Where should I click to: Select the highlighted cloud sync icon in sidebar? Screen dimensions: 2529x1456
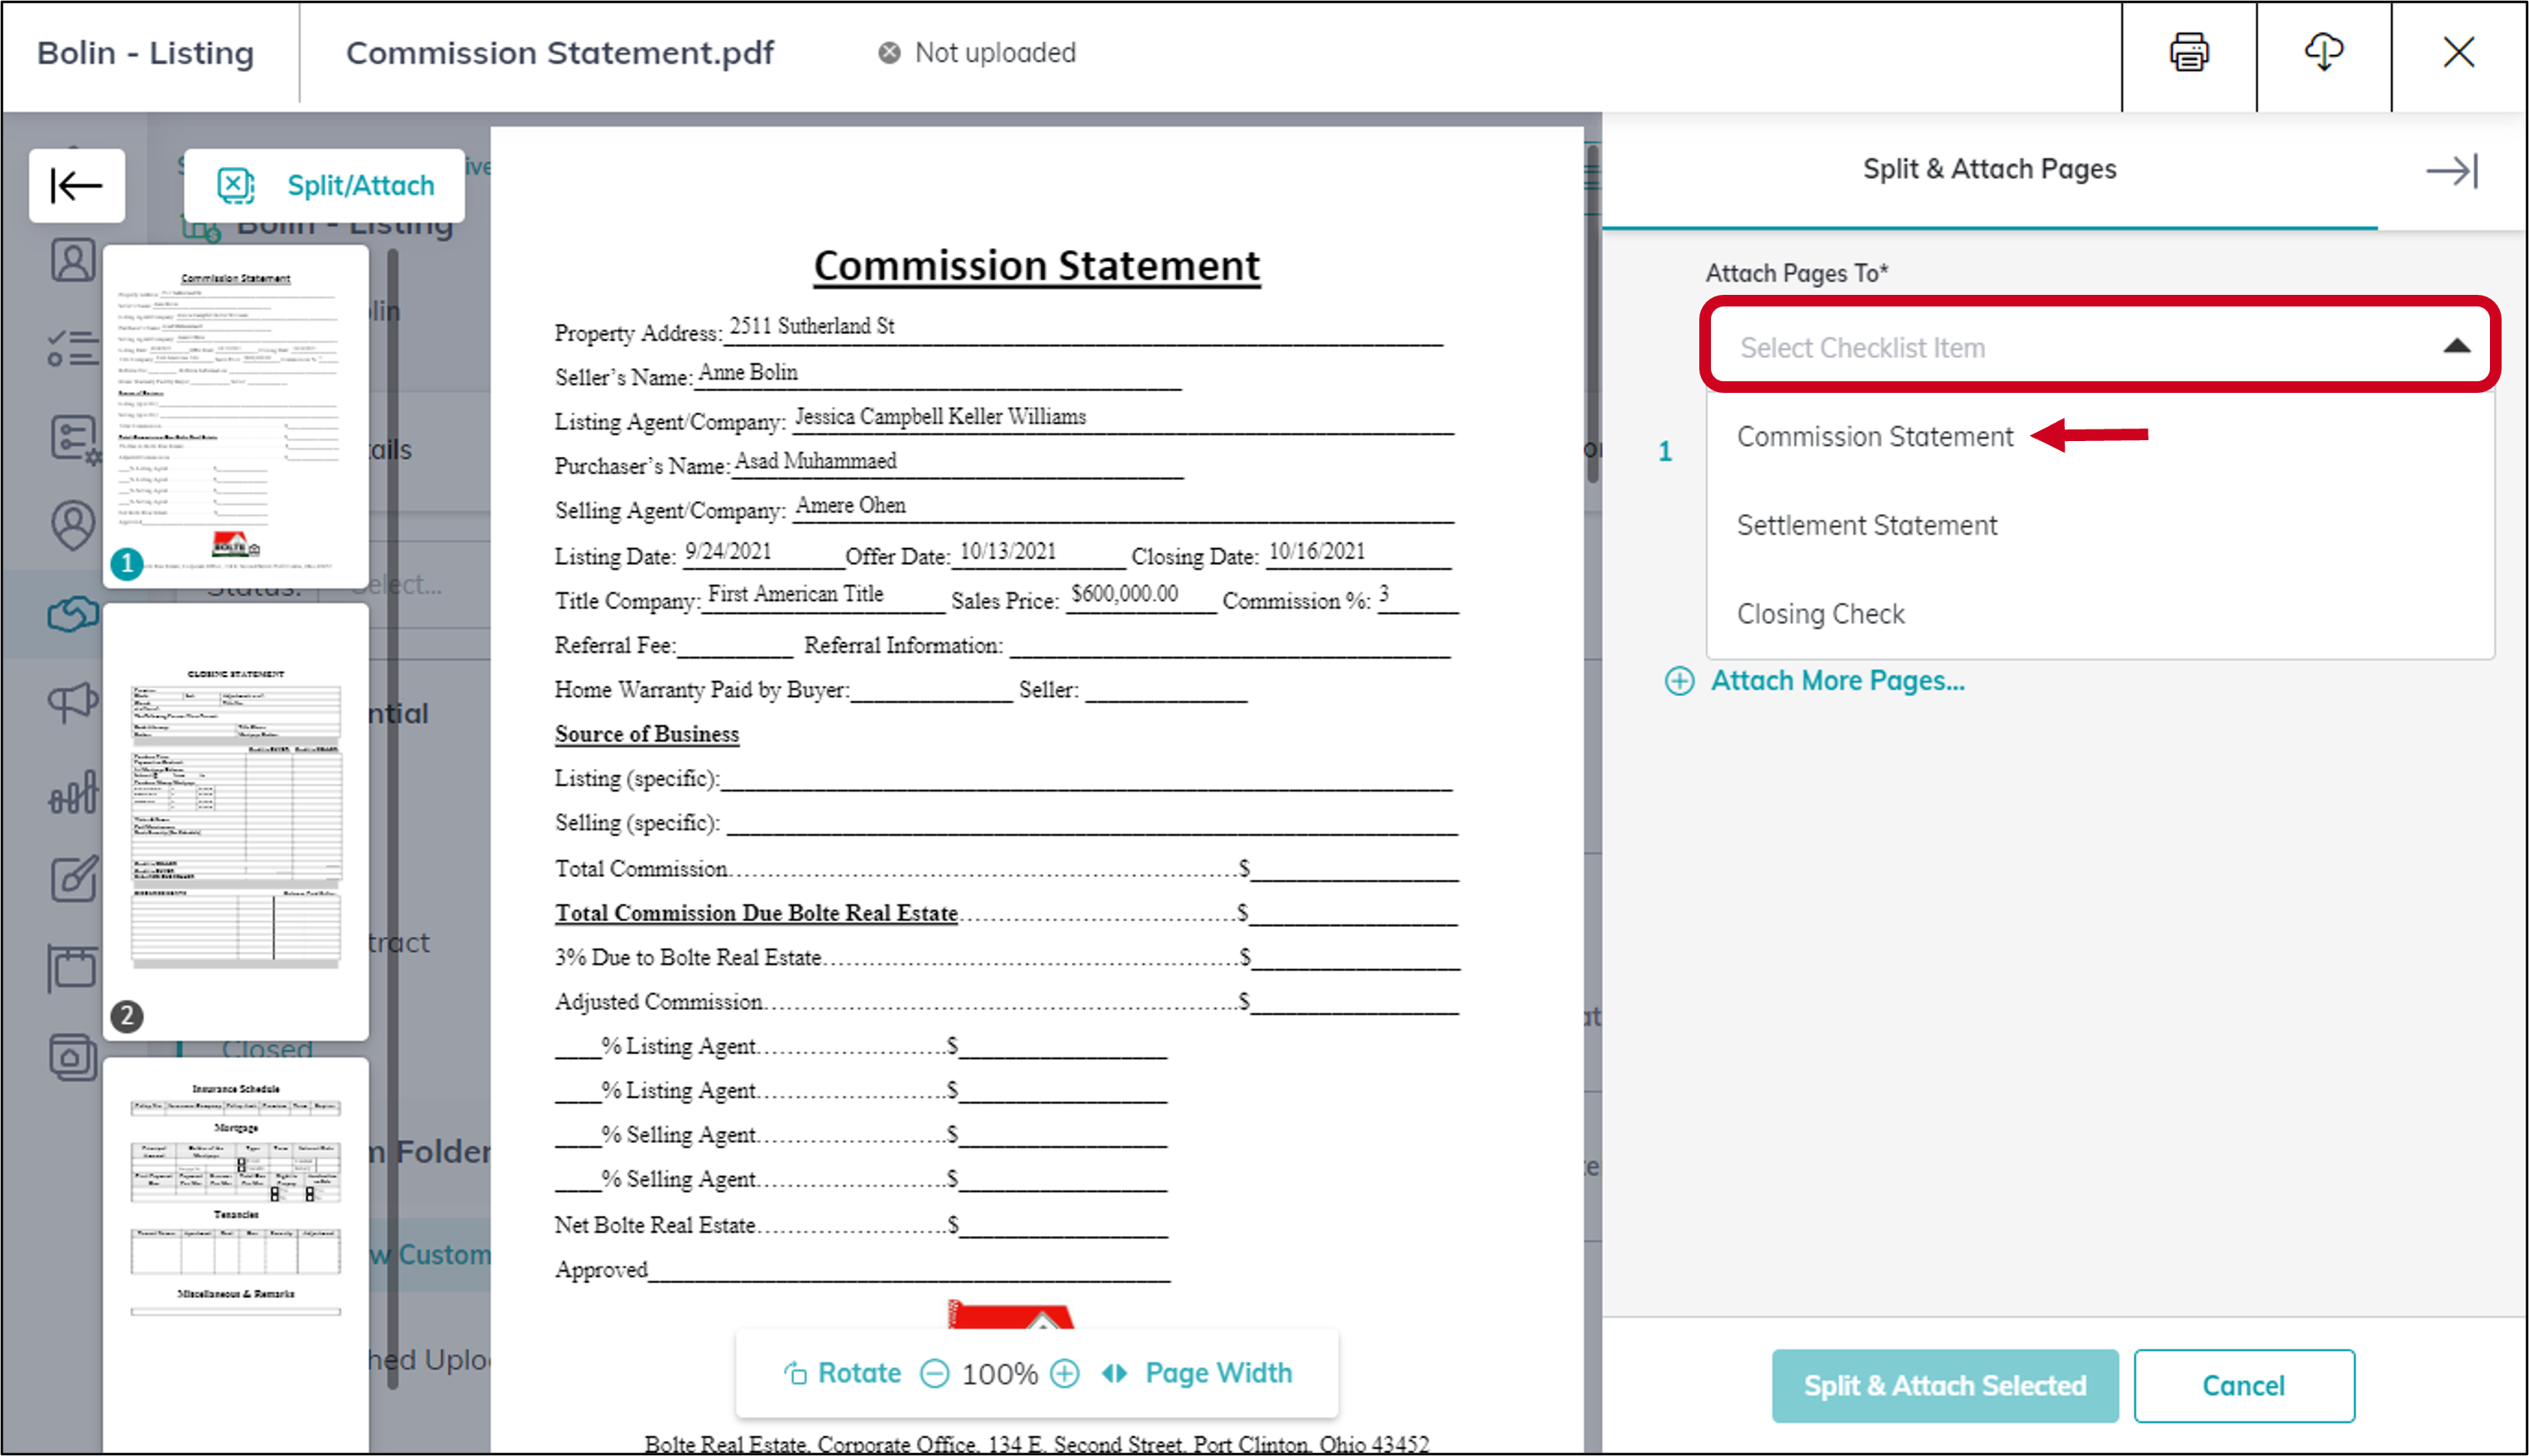coord(73,613)
